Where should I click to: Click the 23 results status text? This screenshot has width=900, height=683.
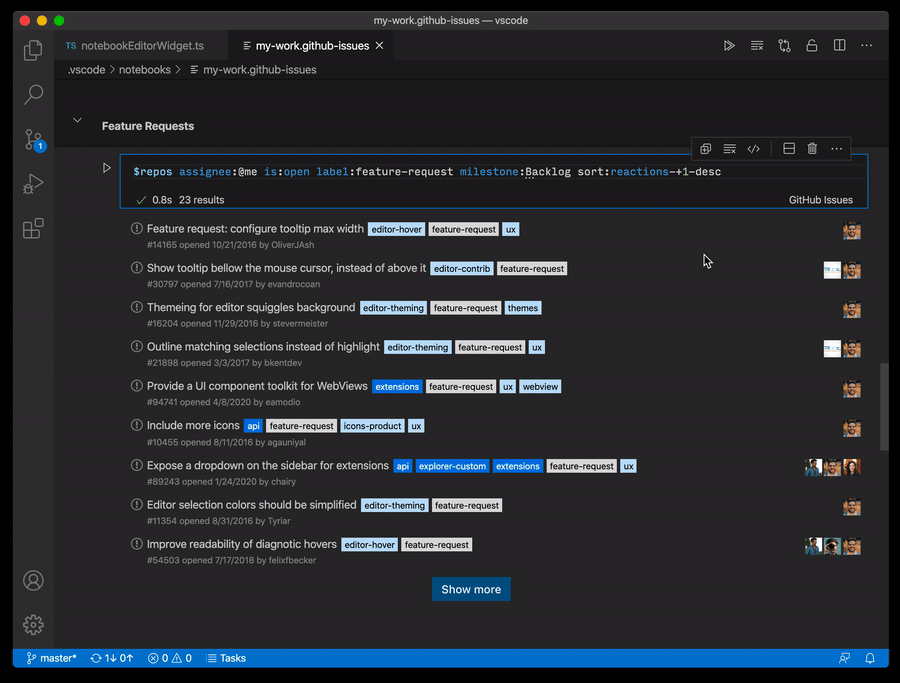[x=201, y=200]
